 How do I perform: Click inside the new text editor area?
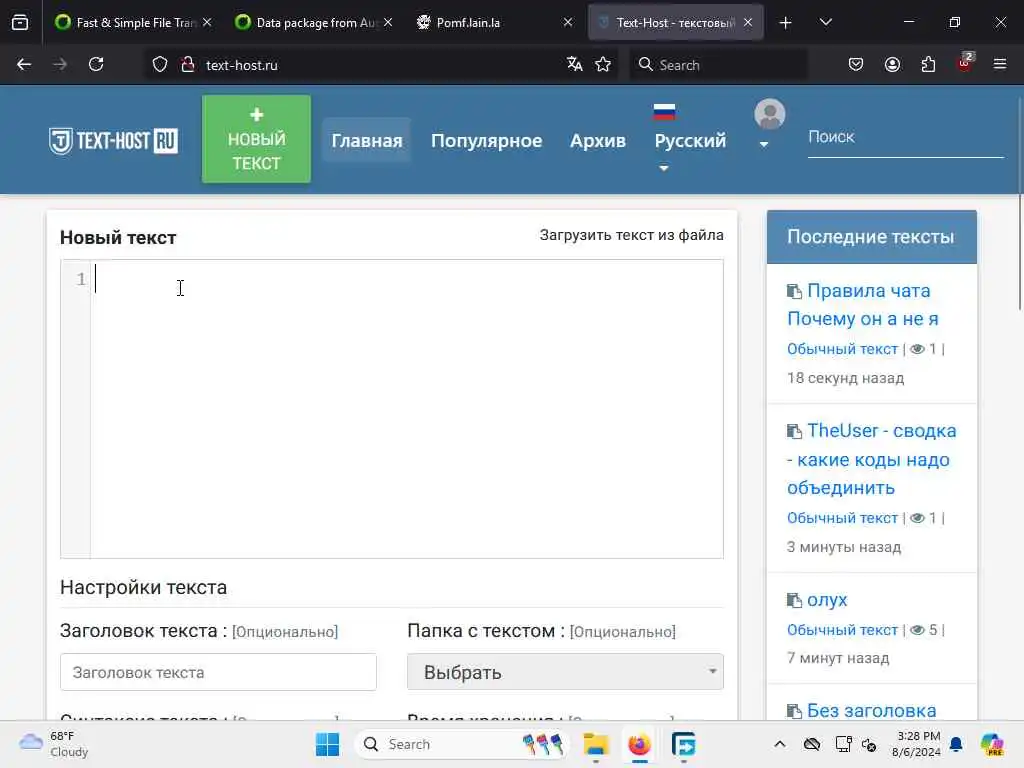point(406,409)
